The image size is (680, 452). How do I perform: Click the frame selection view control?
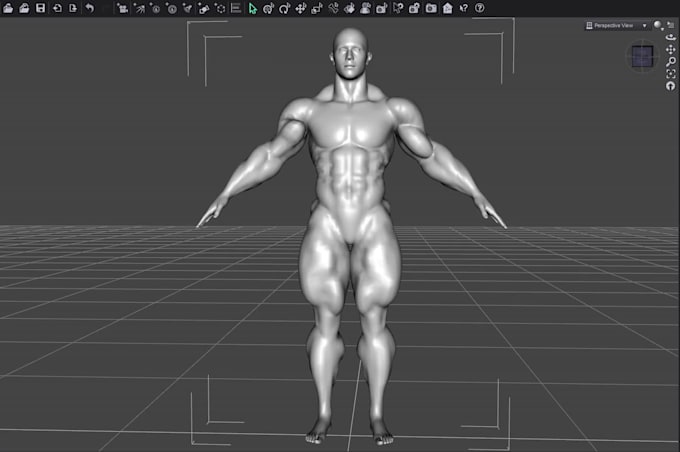point(670,74)
